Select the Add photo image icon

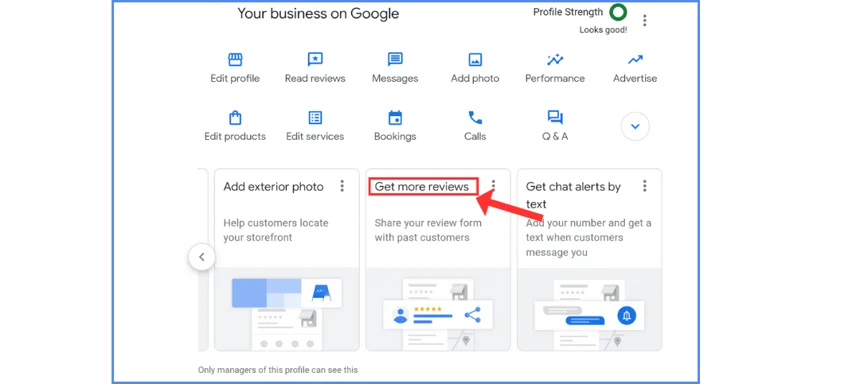(x=475, y=59)
